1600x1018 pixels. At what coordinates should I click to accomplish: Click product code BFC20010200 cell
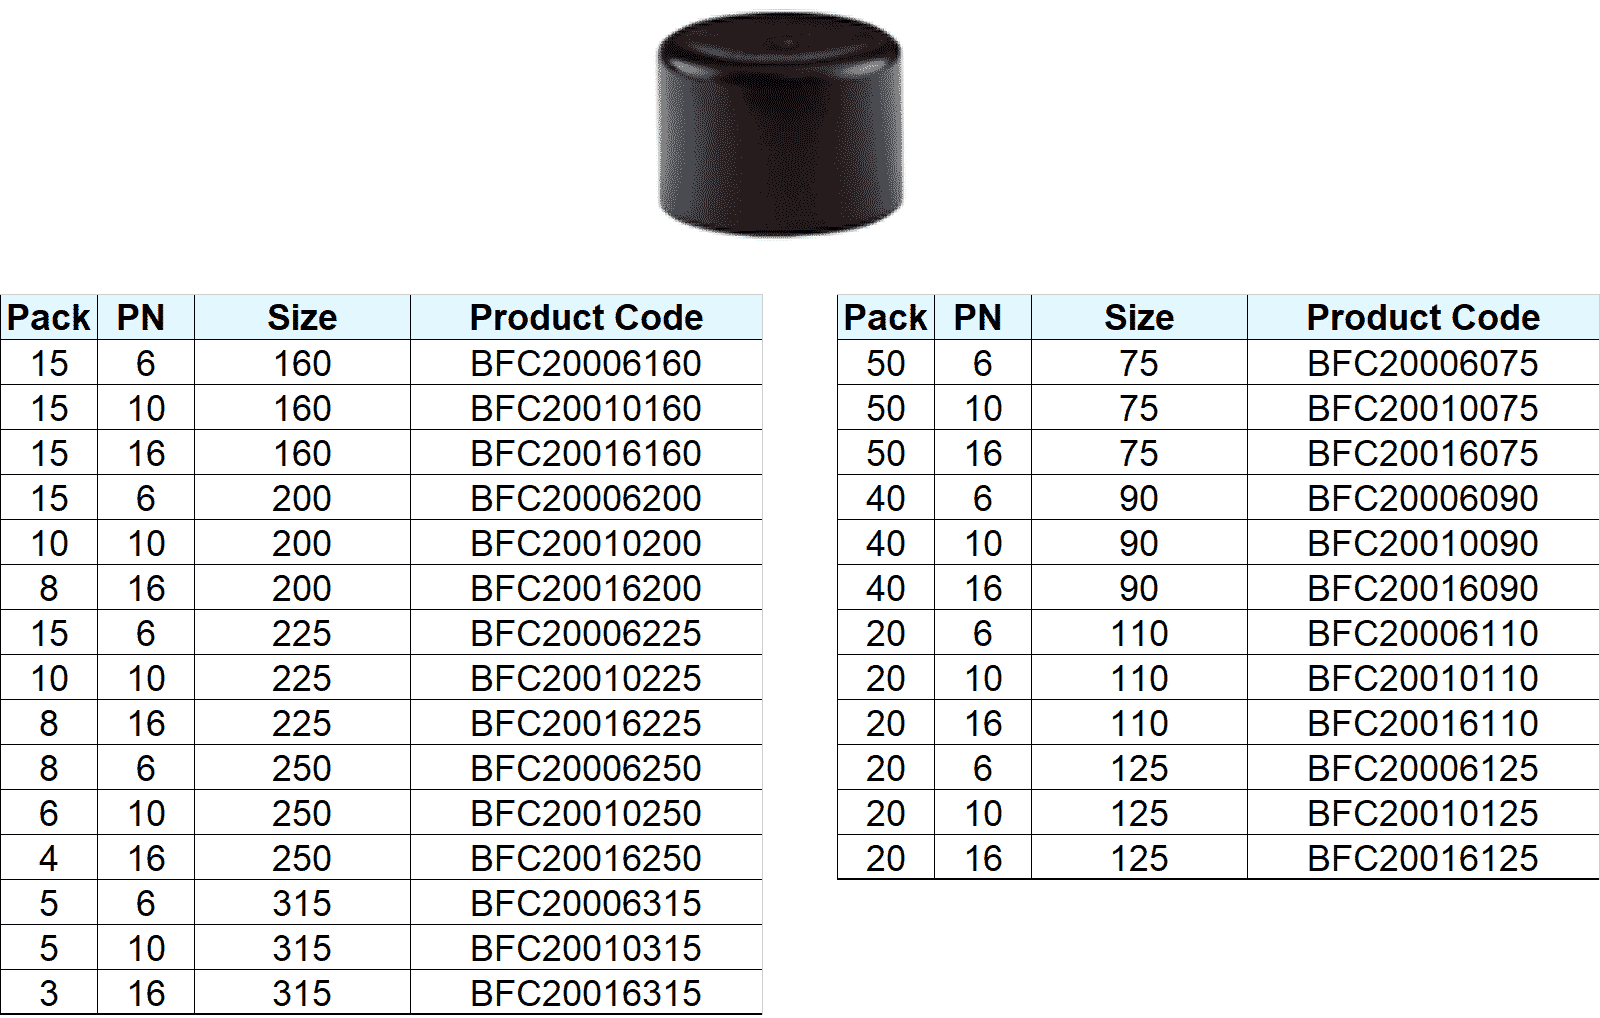pos(585,544)
